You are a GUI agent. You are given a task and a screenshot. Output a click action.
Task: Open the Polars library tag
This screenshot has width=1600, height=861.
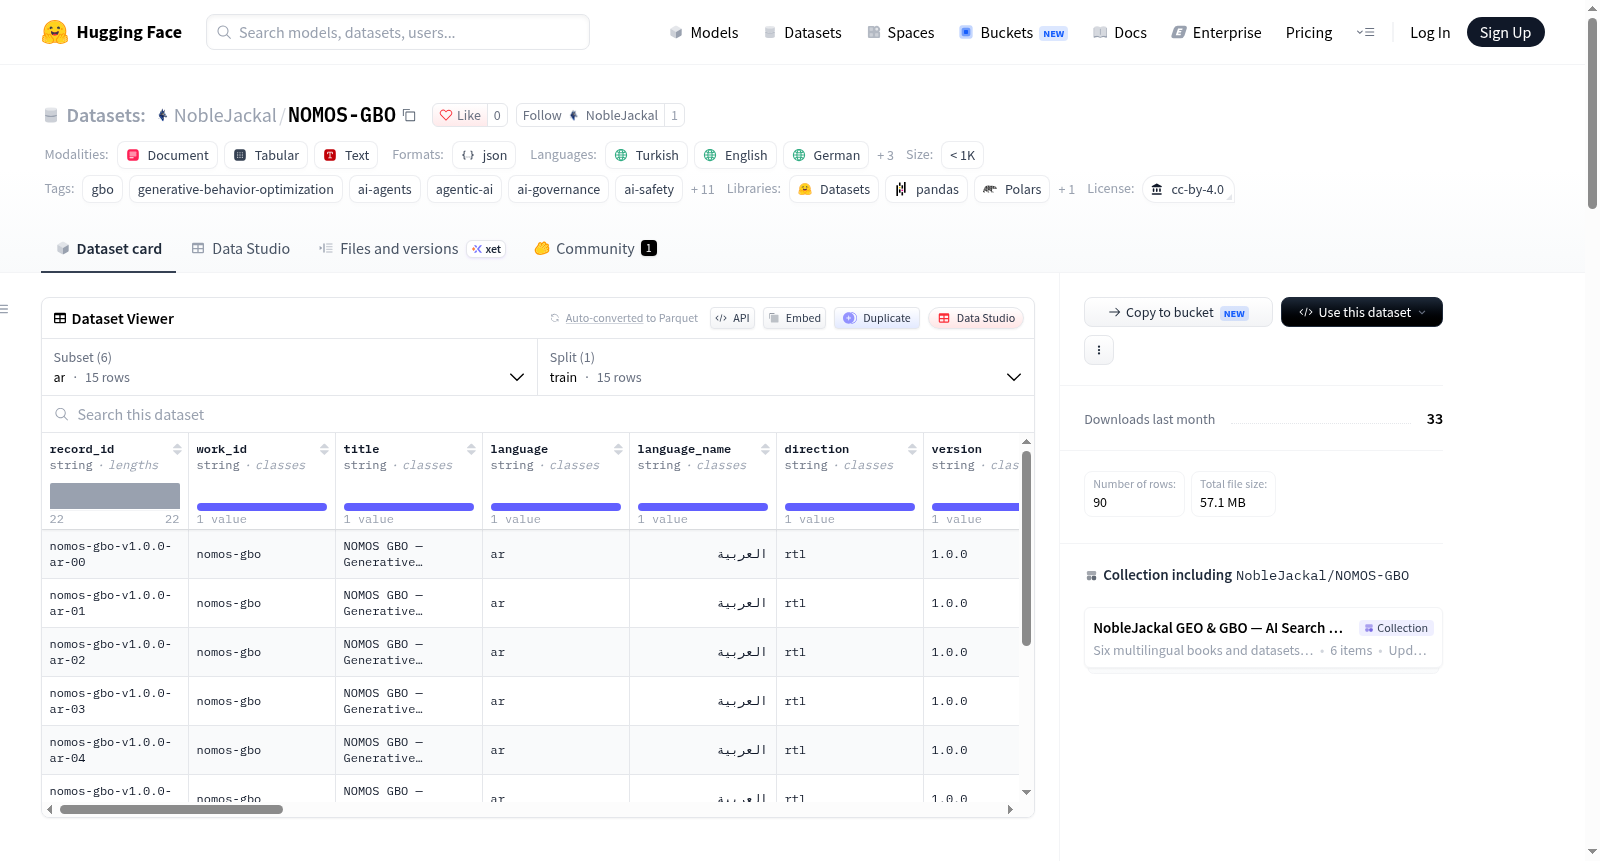click(1012, 189)
